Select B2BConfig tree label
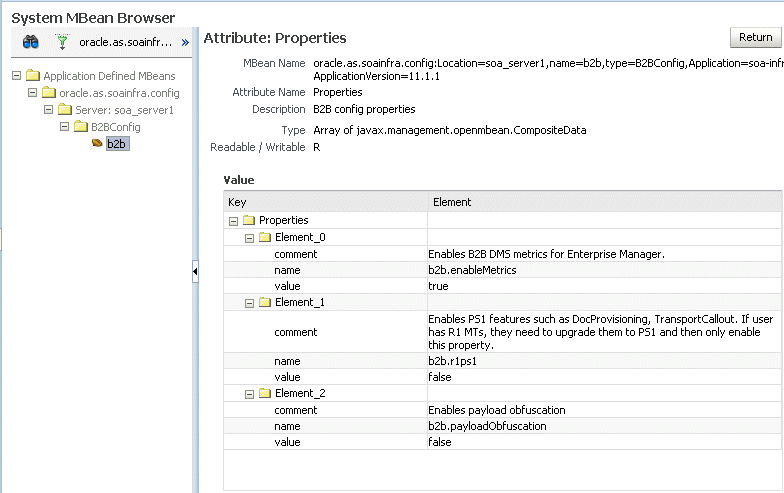This screenshot has height=493, width=784. click(x=116, y=127)
